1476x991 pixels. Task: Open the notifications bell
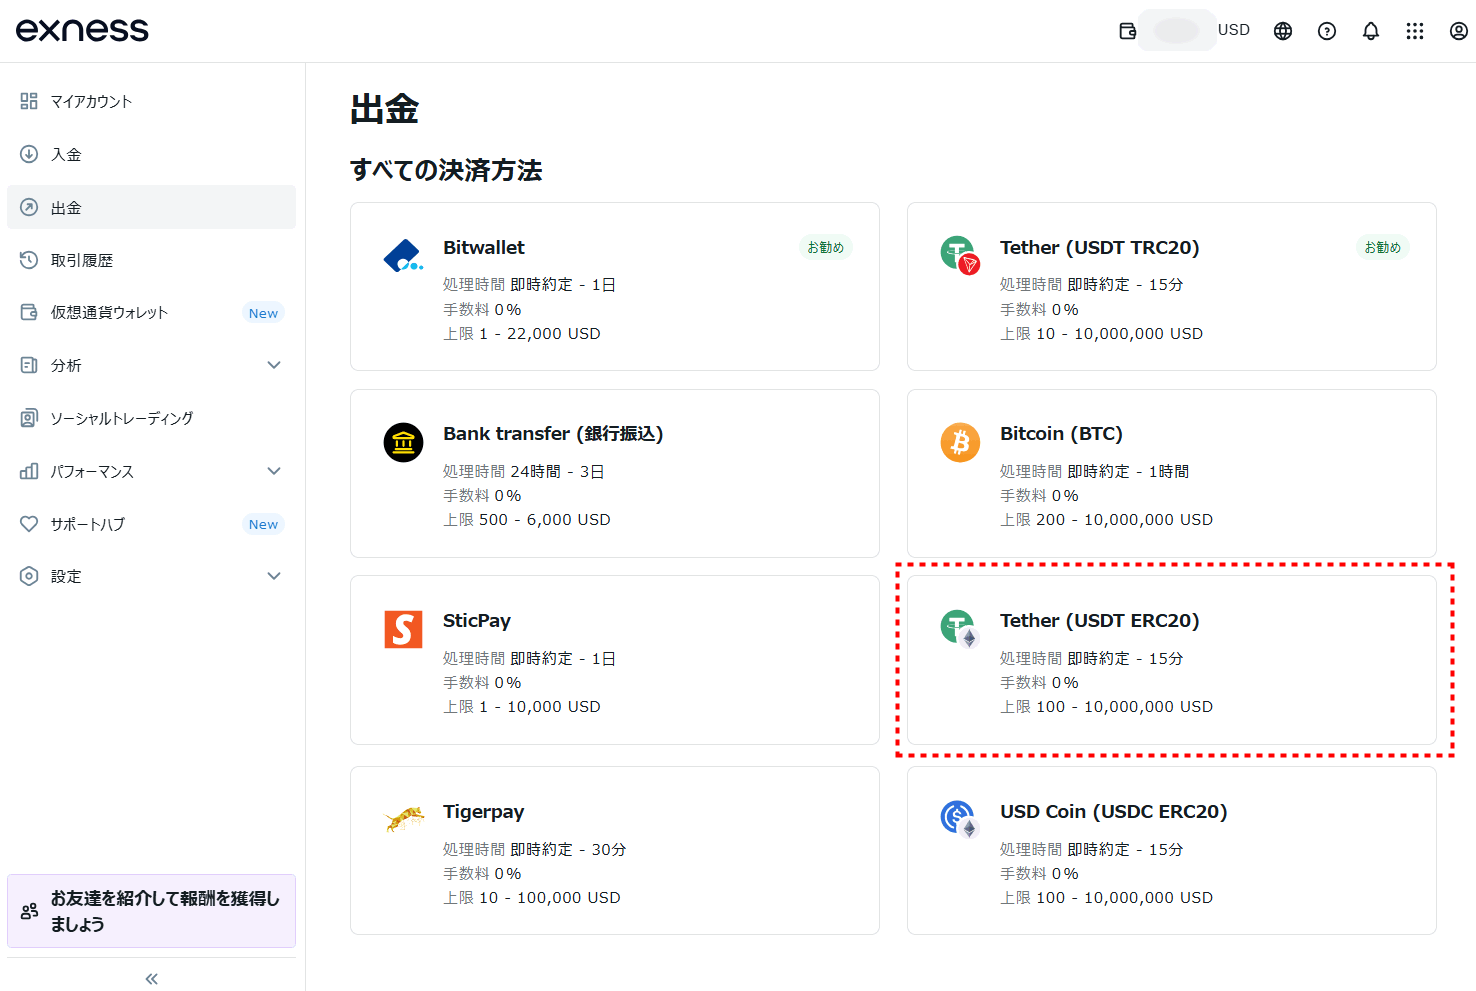pos(1371,31)
